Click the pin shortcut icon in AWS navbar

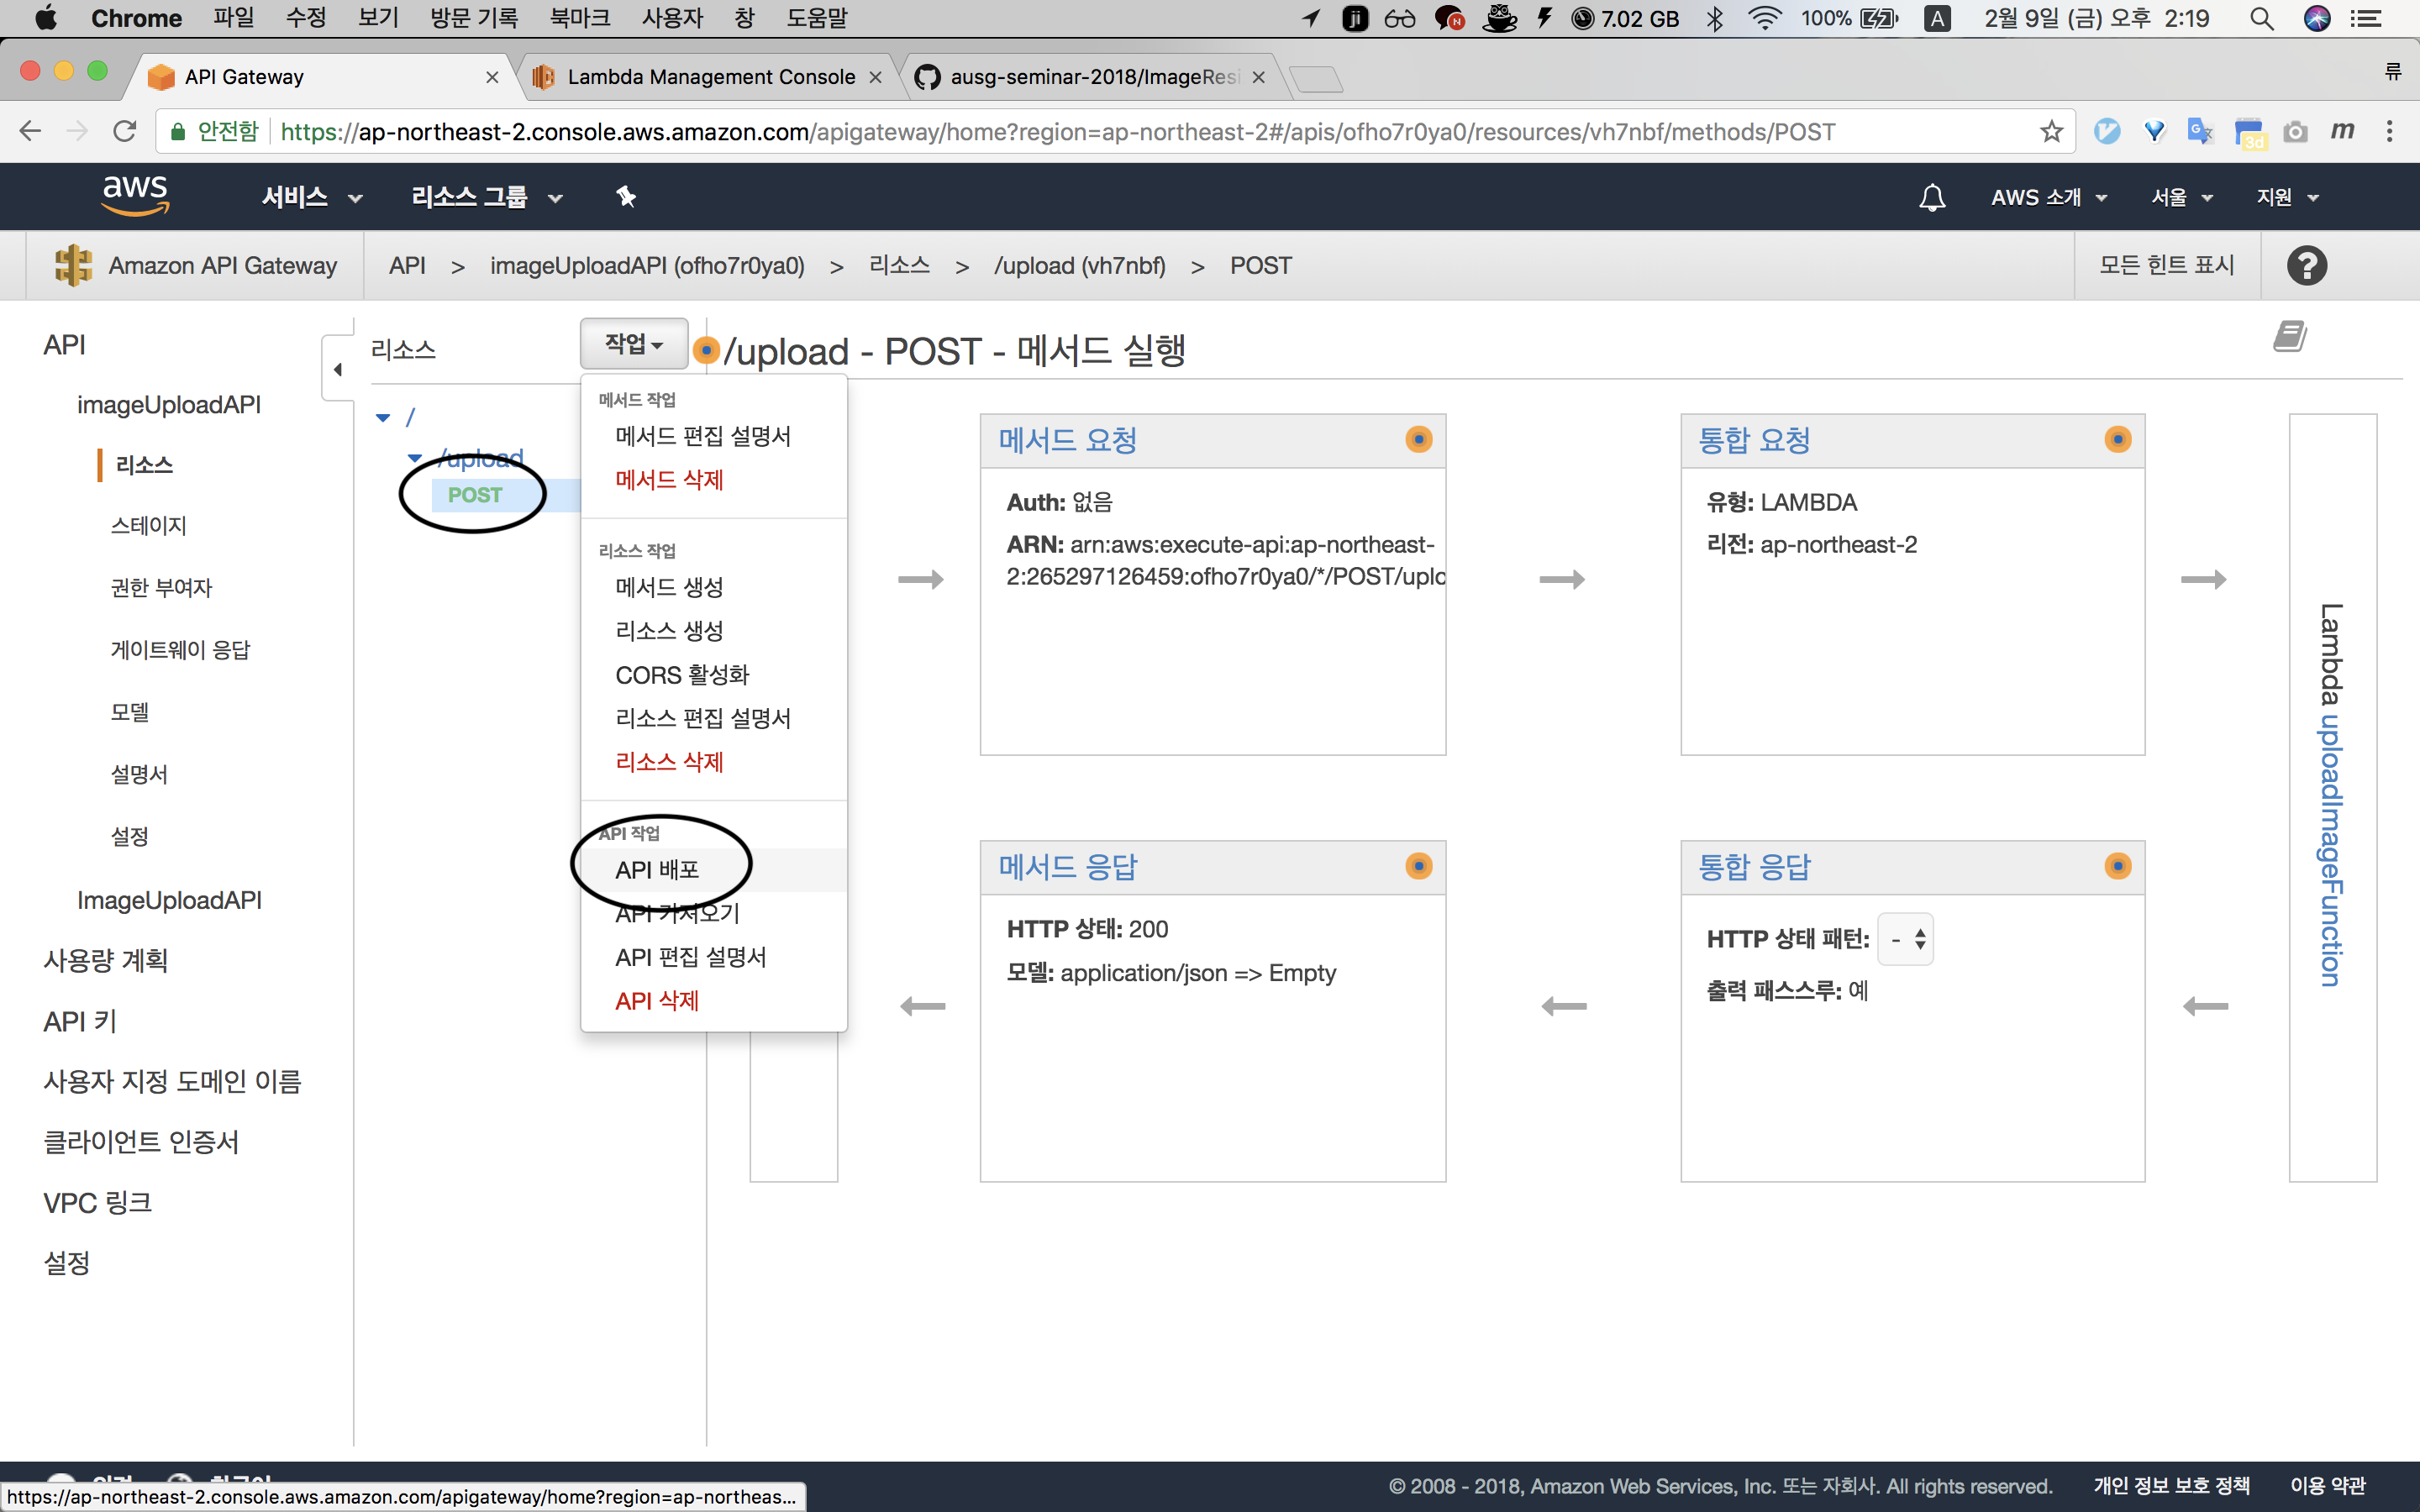(x=626, y=196)
